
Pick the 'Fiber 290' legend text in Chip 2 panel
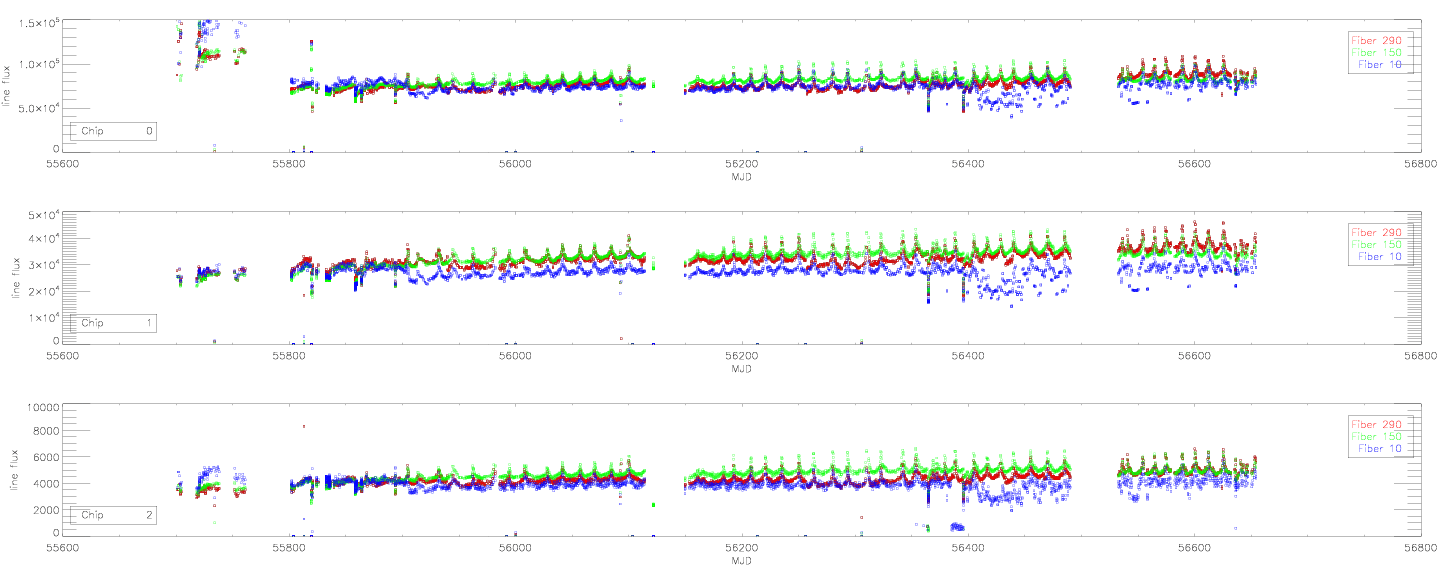click(1375, 424)
